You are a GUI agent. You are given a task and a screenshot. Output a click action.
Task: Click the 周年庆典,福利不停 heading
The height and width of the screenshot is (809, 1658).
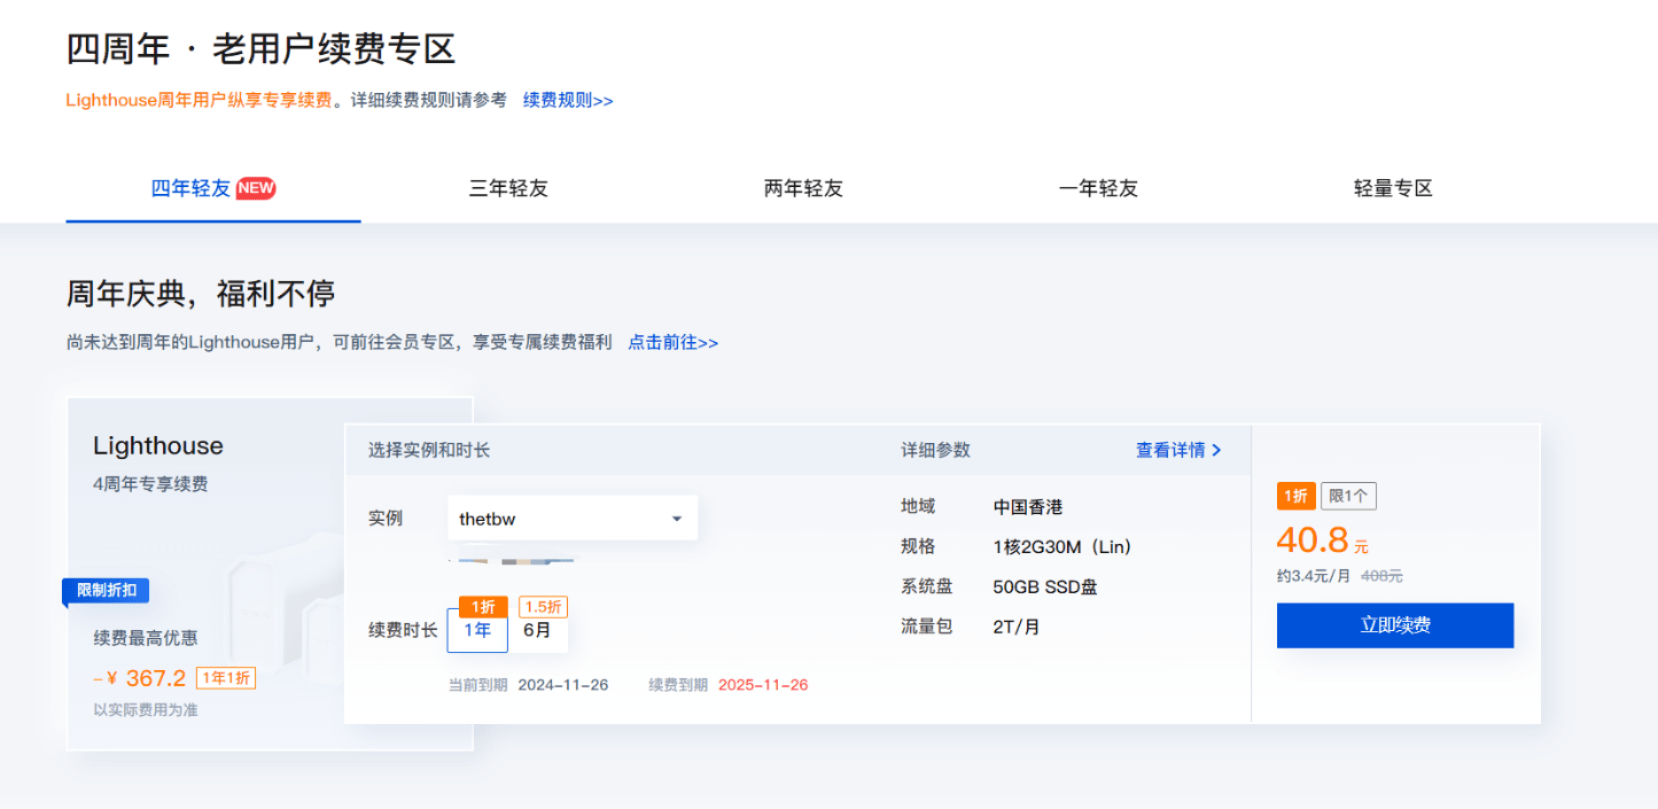point(201,294)
